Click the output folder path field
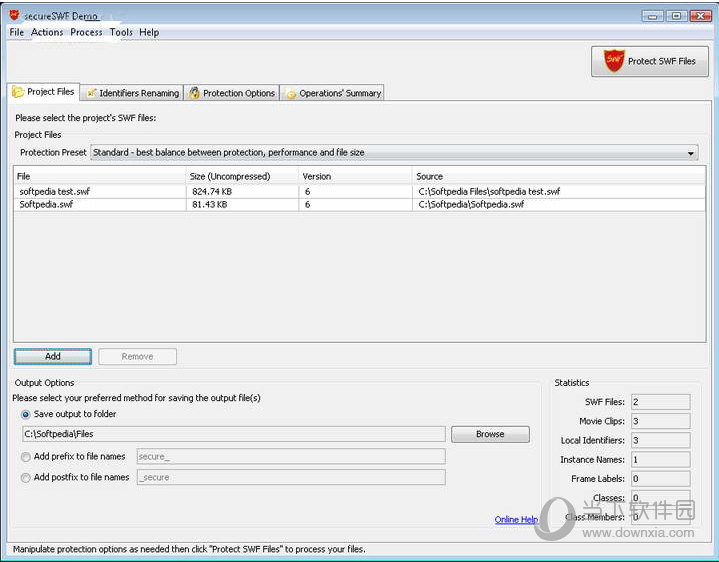This screenshot has width=719, height=562. [234, 434]
